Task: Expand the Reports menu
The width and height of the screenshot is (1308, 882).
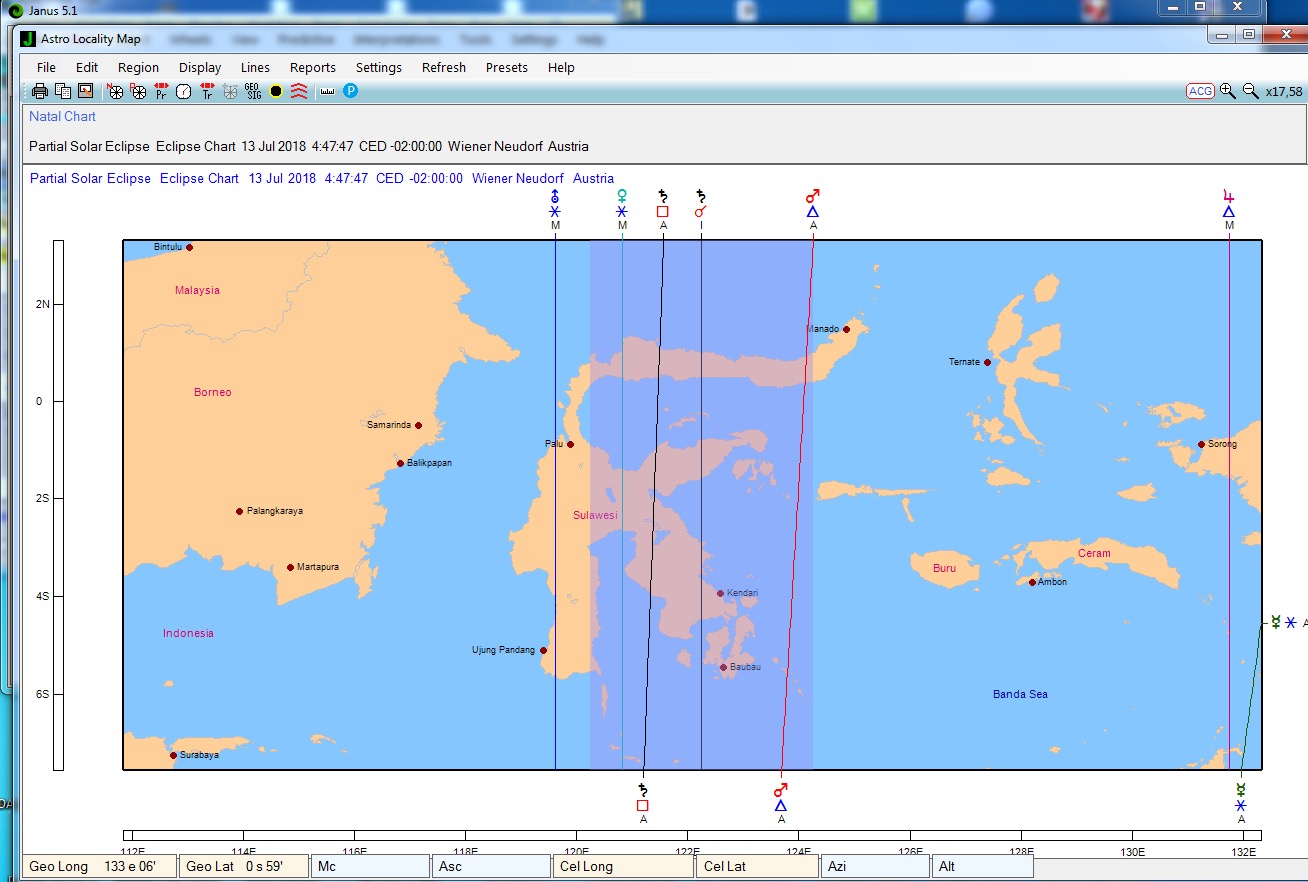Action: tap(313, 68)
